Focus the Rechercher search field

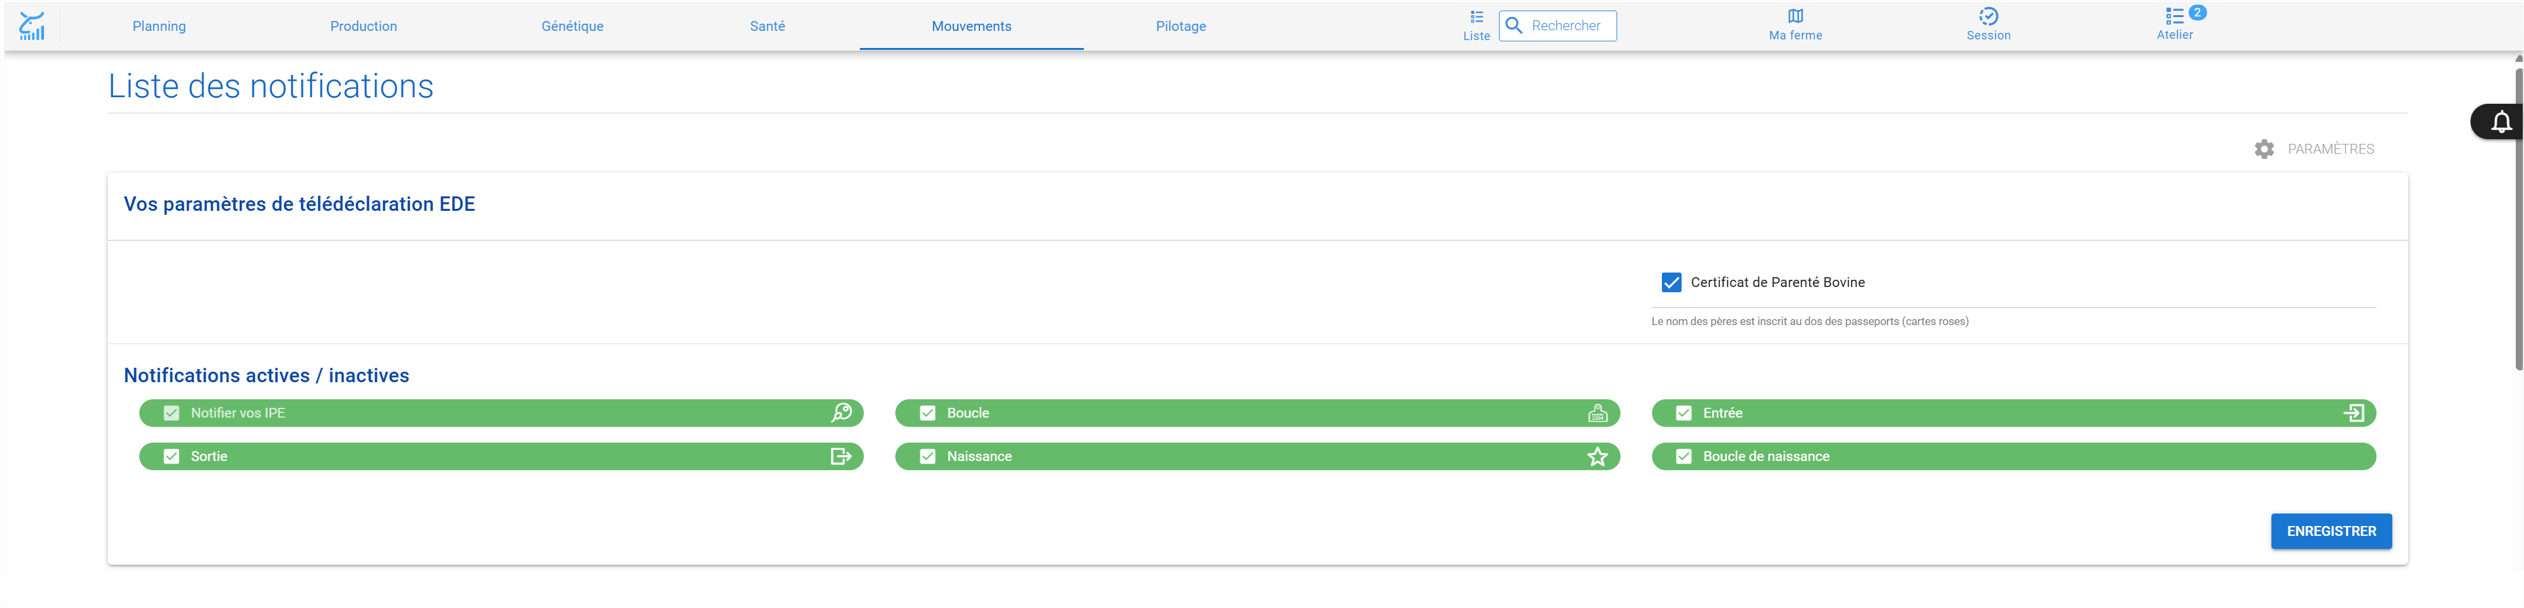[x=1557, y=26]
